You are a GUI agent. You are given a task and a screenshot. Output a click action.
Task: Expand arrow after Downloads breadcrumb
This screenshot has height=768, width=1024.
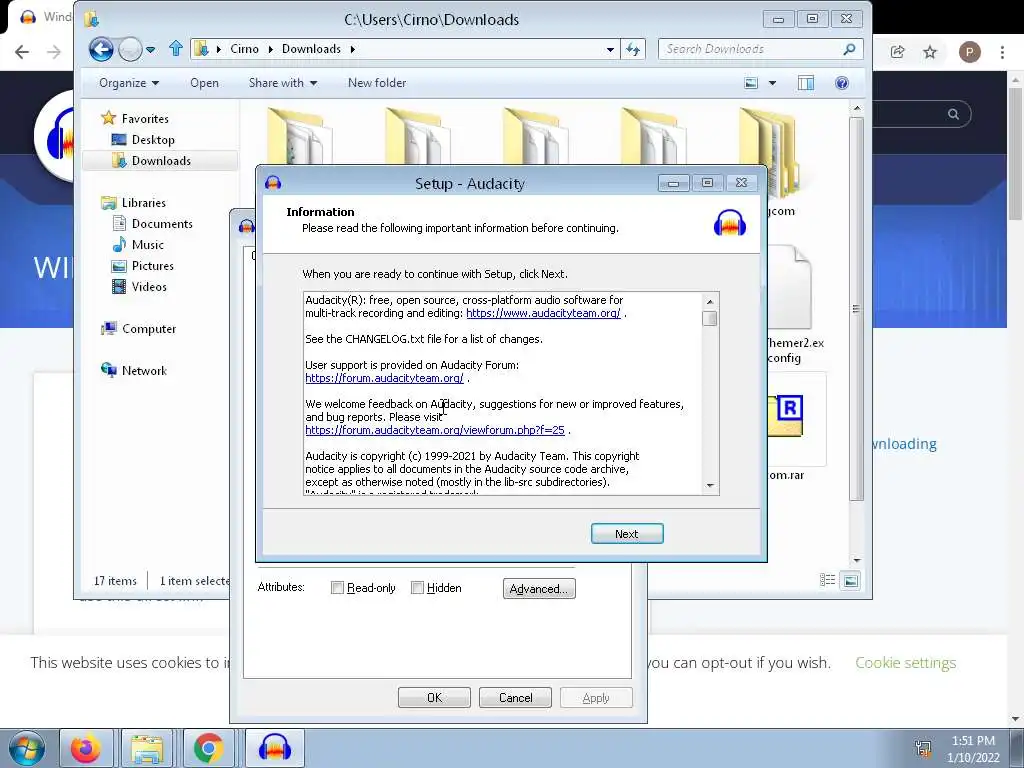353,49
